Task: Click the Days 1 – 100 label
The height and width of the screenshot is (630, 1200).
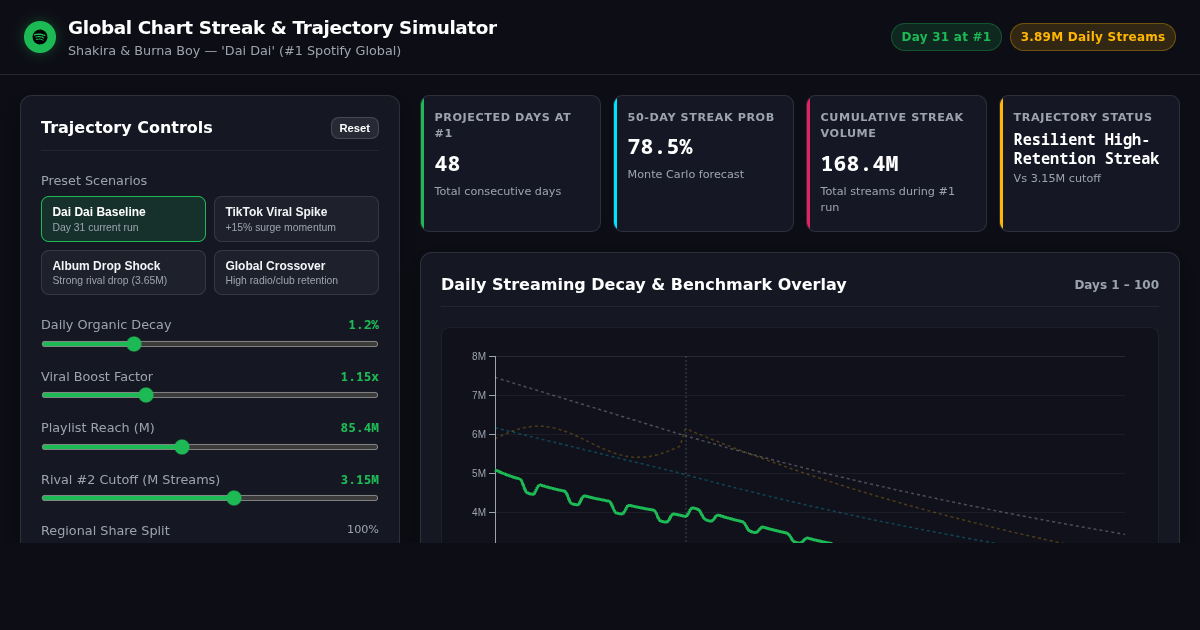Action: 1116,285
